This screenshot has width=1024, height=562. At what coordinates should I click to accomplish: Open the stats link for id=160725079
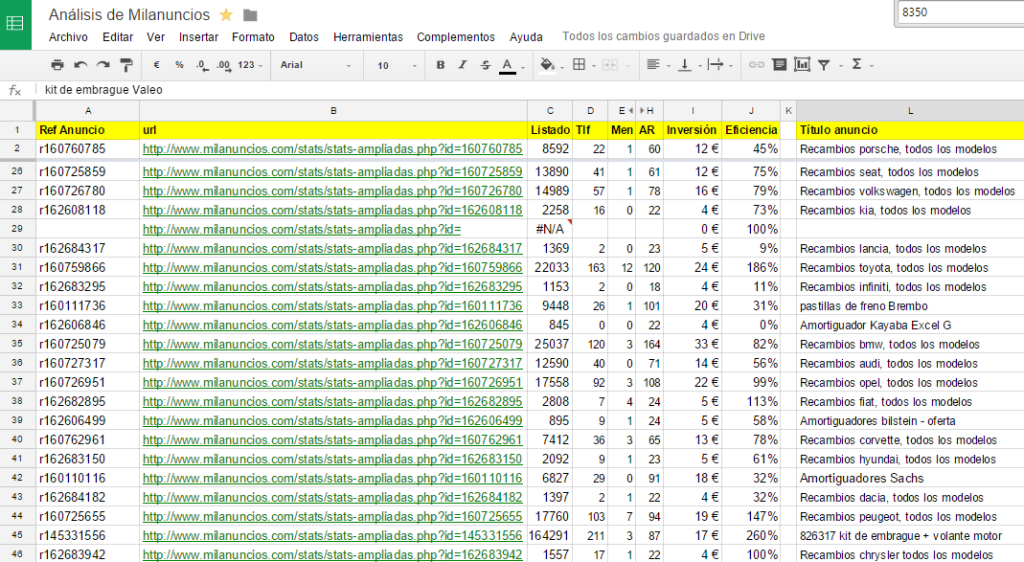pos(332,345)
